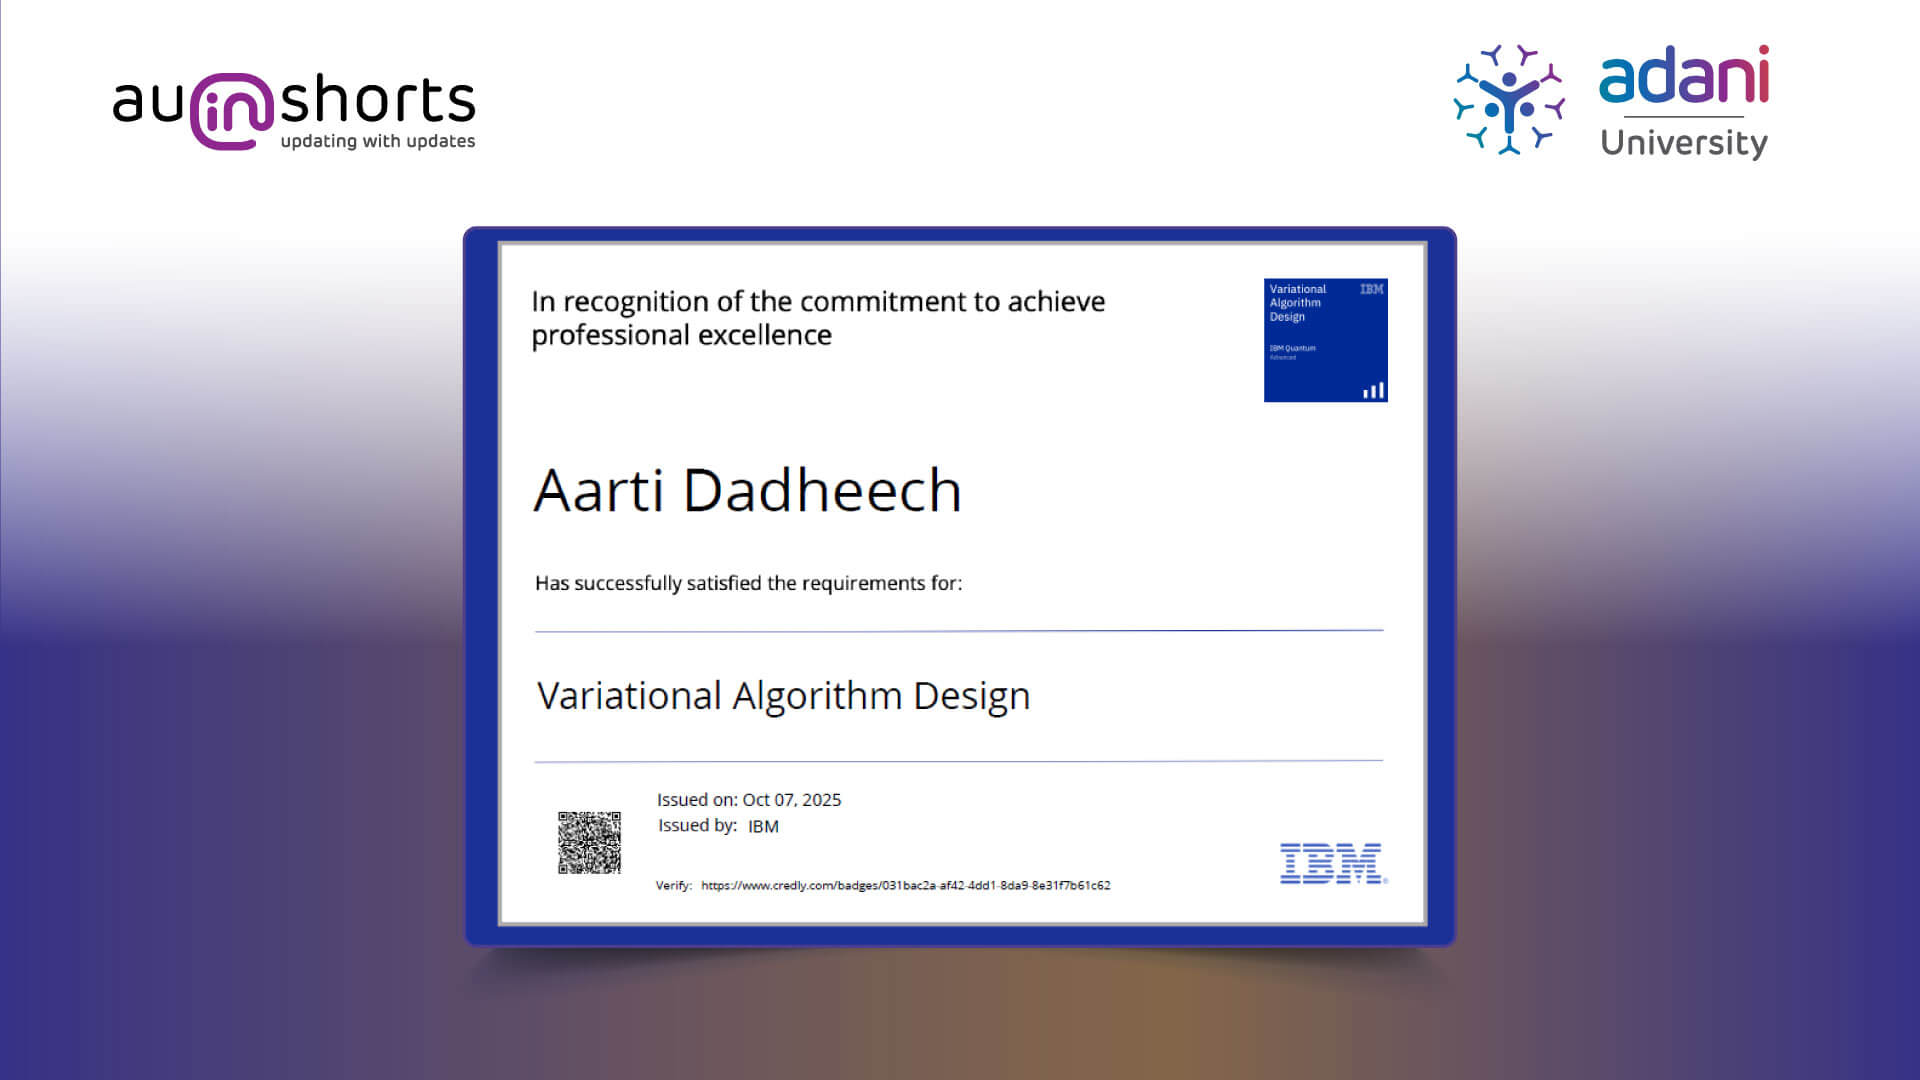Click the small IBM mark inside the blue badge

point(1371,289)
